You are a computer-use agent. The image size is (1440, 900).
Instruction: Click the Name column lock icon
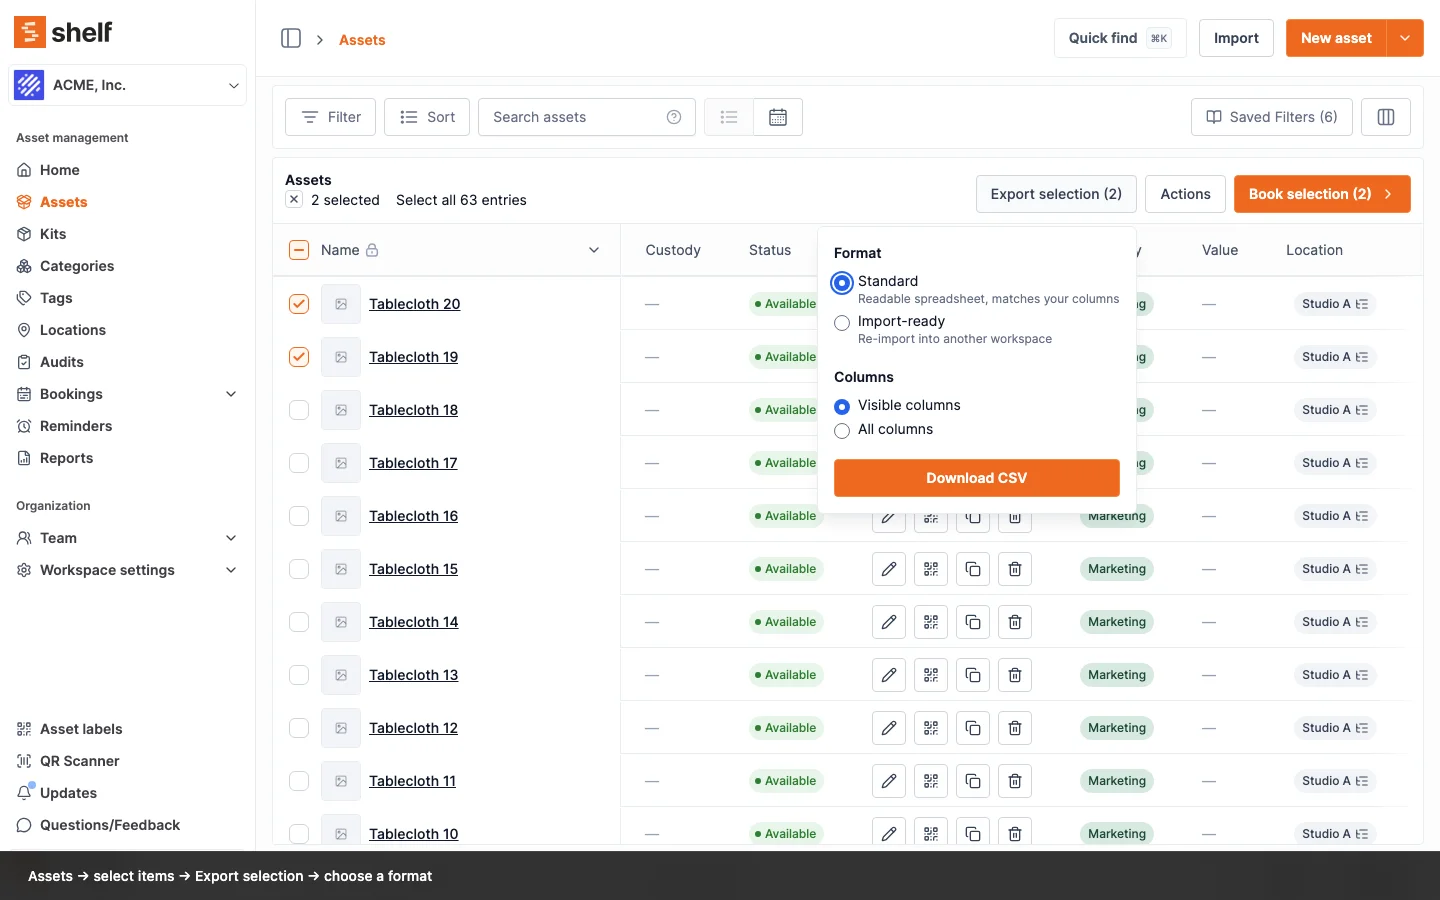372,250
